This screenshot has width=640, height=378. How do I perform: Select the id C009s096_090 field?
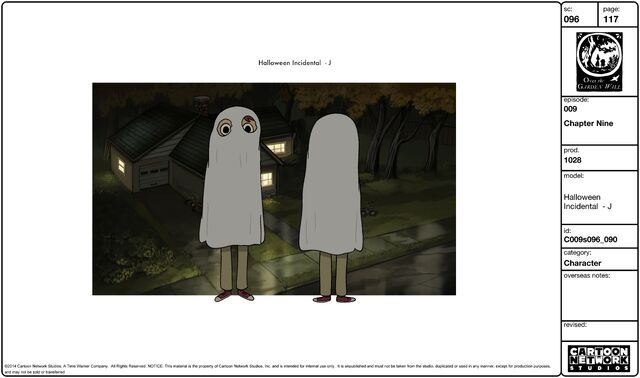[x=599, y=236]
